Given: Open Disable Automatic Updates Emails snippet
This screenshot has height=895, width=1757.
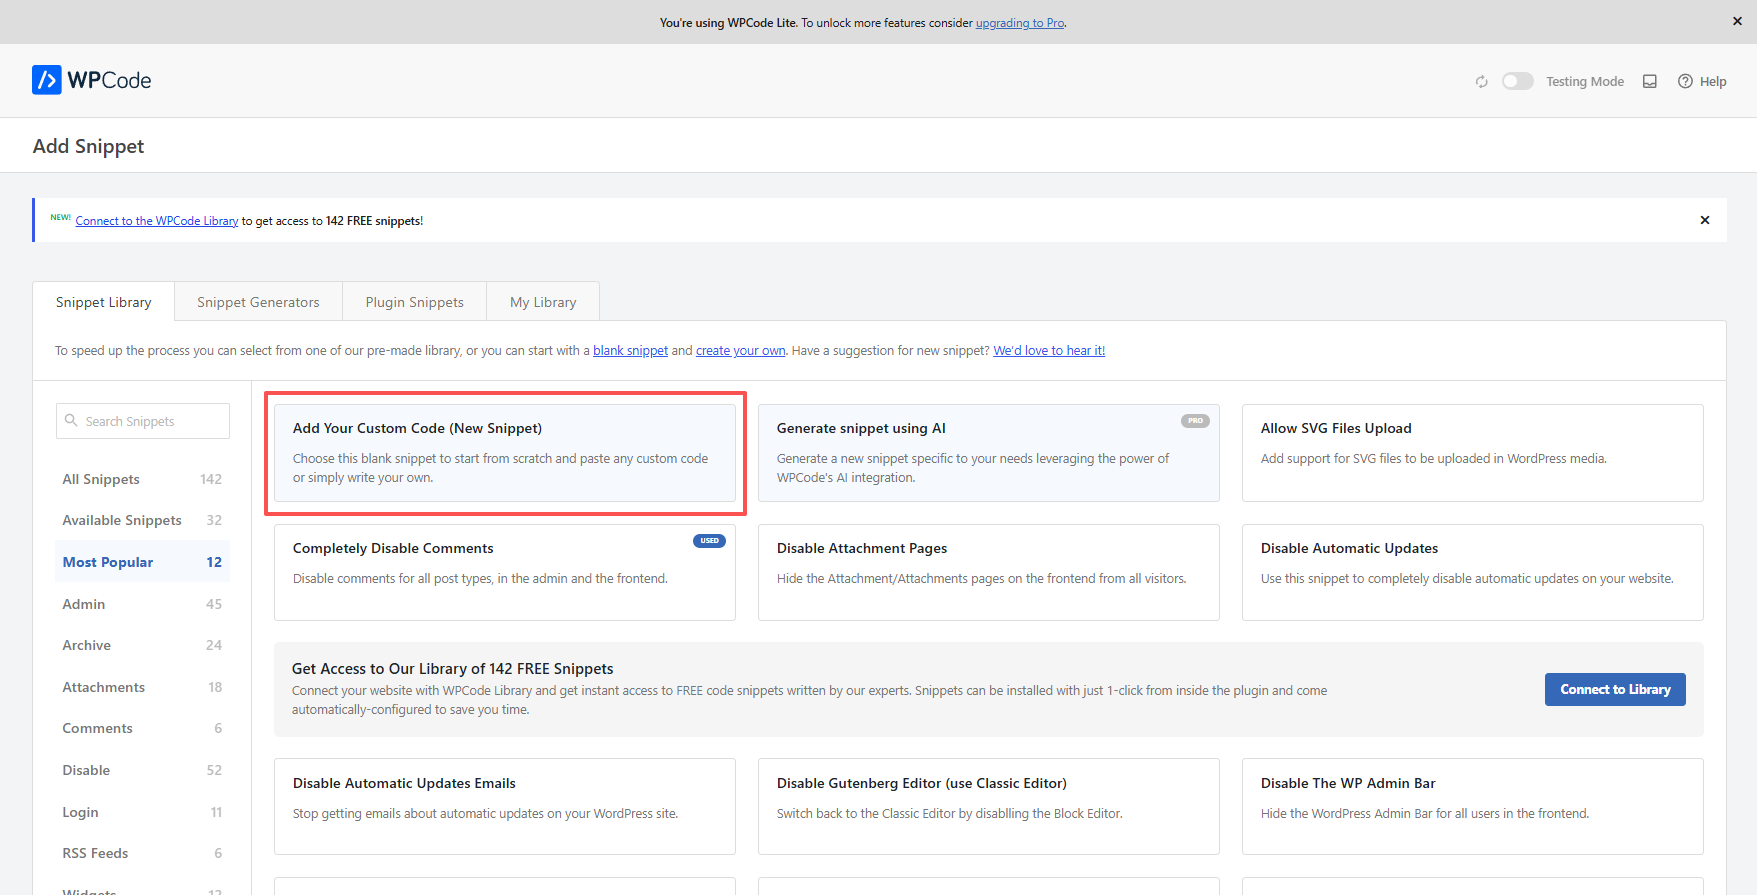Looking at the screenshot, I should click(x=505, y=806).
